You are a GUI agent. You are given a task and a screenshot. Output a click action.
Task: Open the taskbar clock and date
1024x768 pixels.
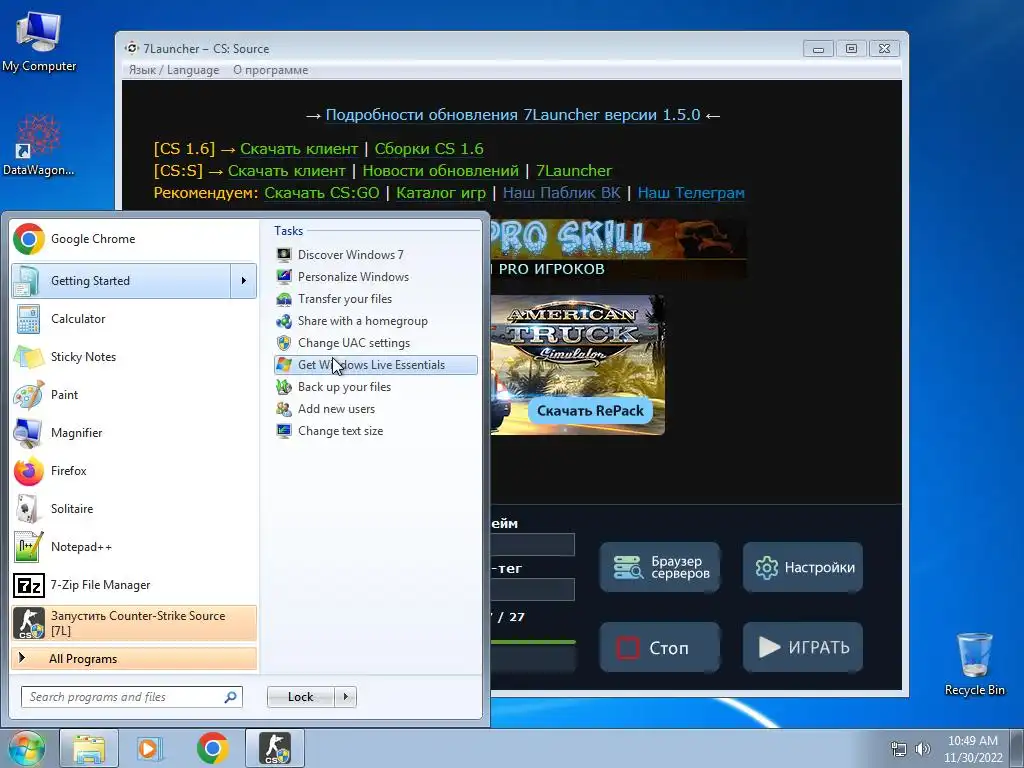pos(973,749)
